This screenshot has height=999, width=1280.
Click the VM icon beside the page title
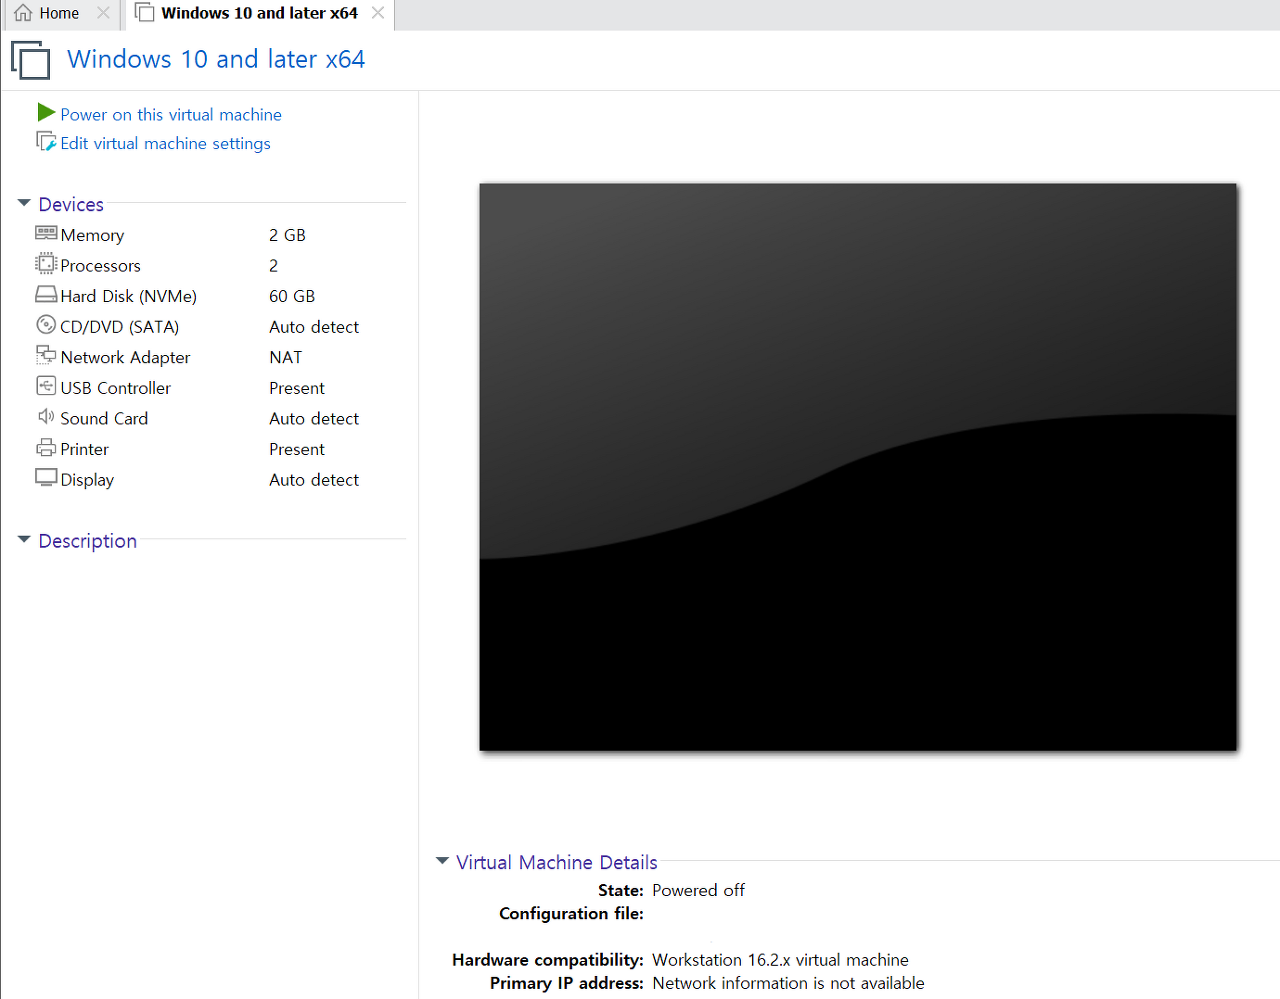[30, 60]
